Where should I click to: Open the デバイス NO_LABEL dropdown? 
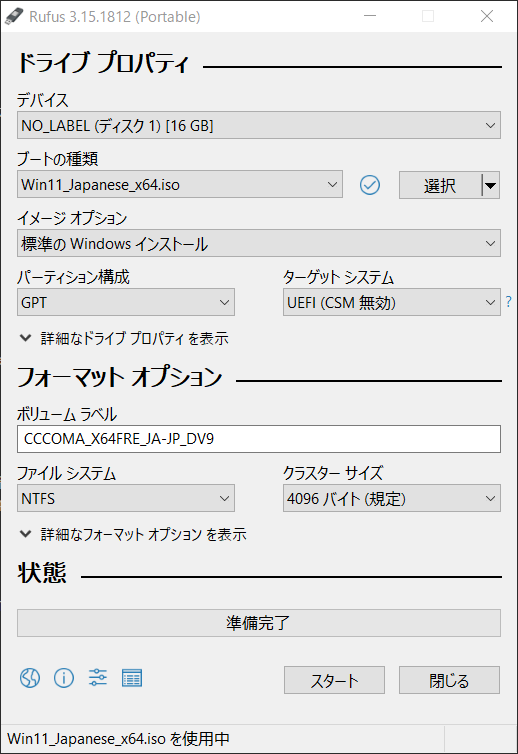(x=259, y=126)
